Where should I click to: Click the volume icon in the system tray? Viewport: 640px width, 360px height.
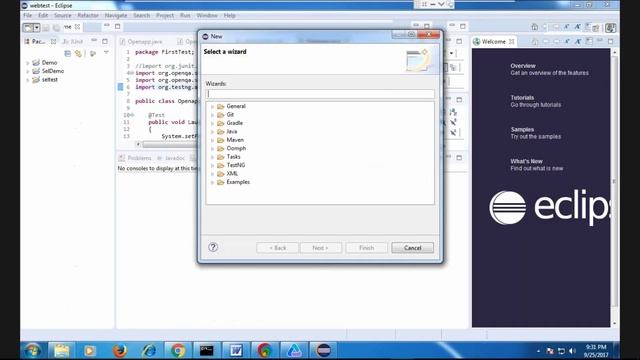(x=572, y=351)
